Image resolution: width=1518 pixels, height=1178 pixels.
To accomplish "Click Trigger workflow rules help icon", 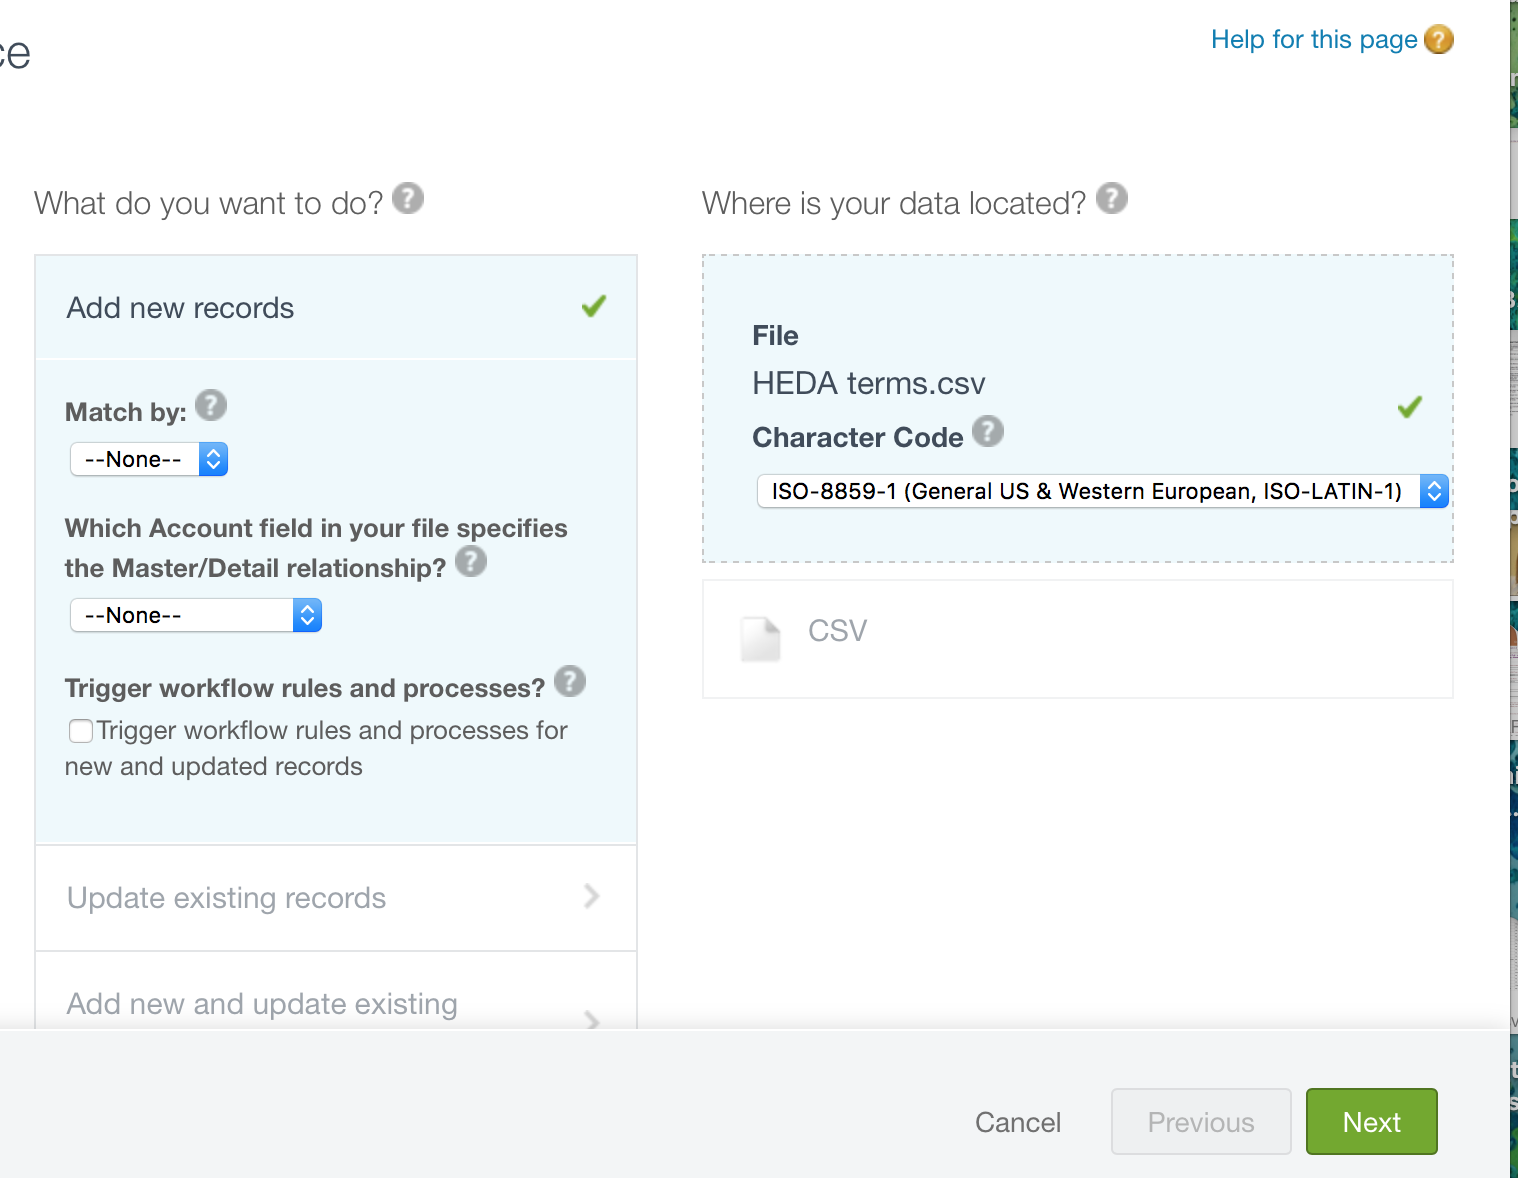I will (x=570, y=682).
